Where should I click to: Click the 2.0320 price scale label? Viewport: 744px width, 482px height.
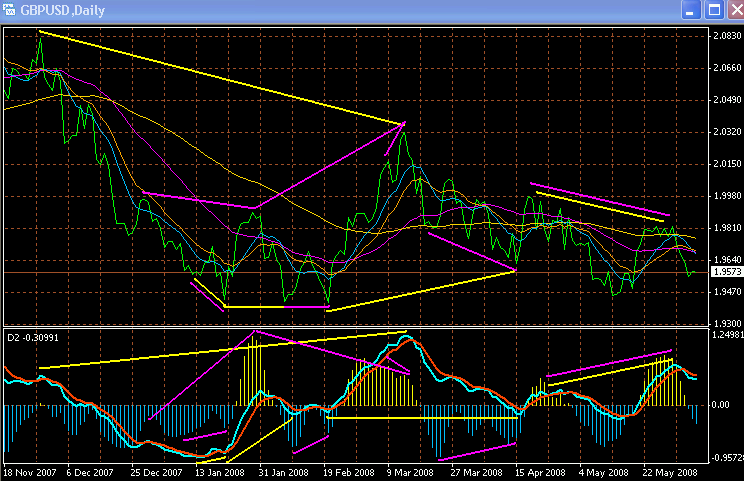pos(727,131)
